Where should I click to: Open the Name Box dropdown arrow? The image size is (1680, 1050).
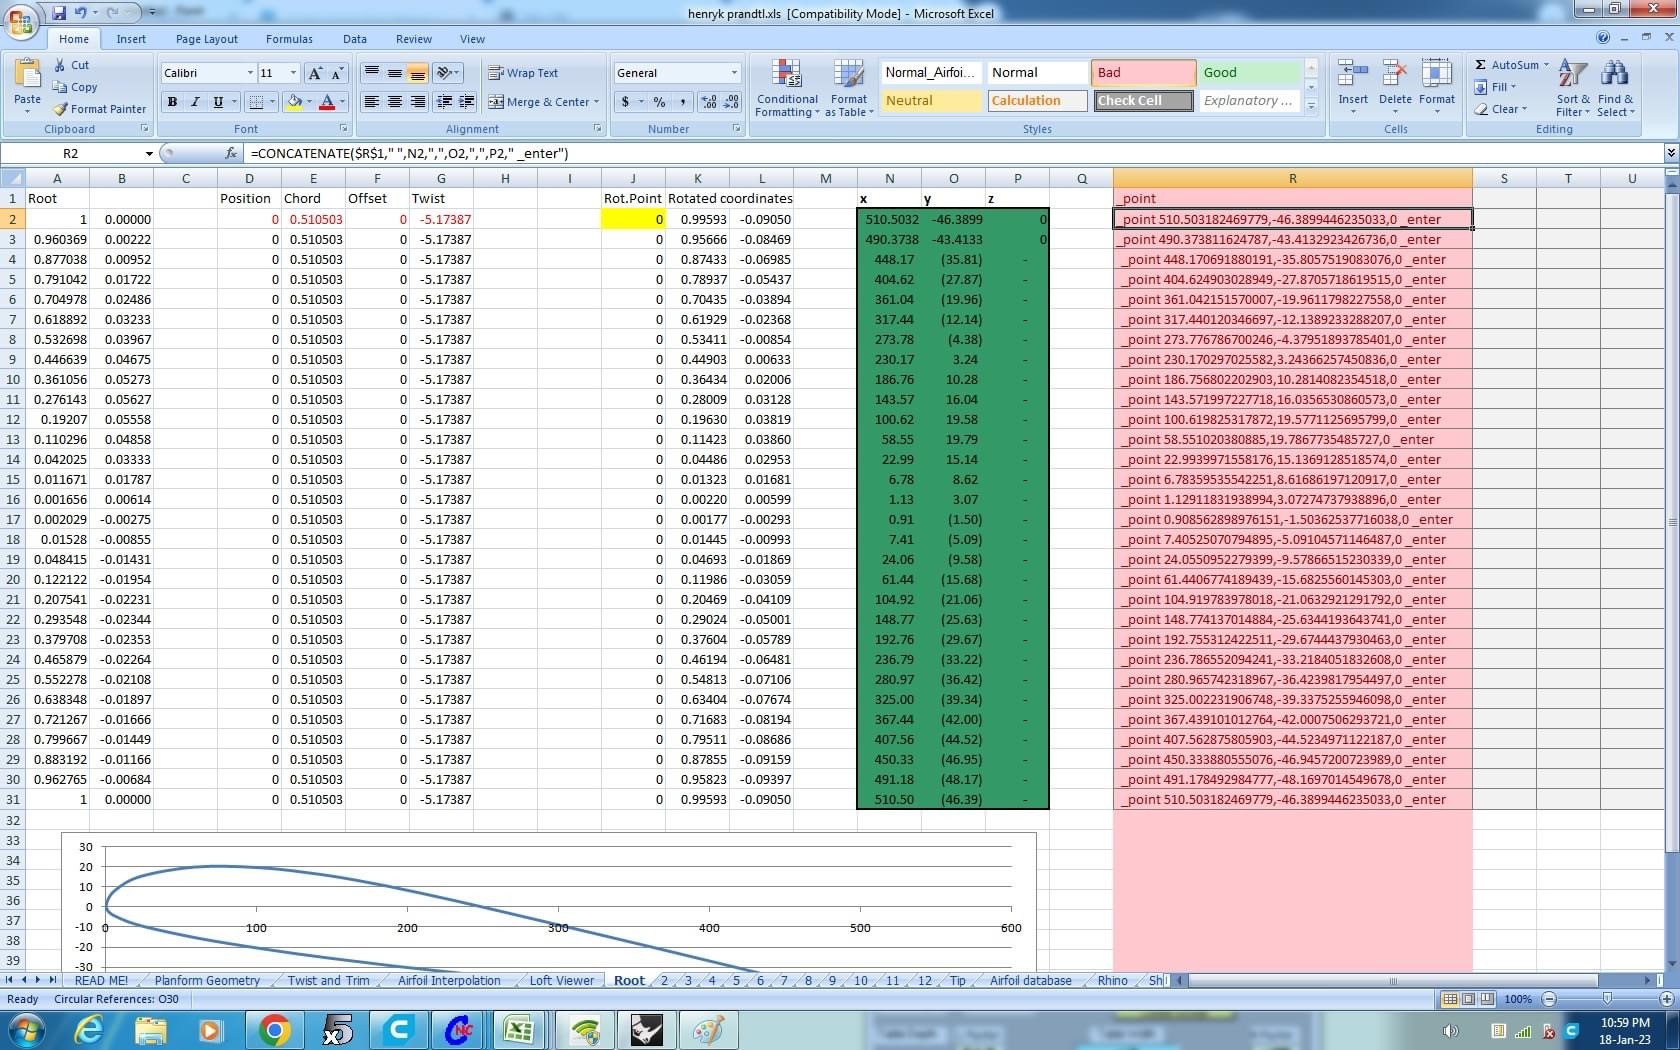(x=149, y=154)
